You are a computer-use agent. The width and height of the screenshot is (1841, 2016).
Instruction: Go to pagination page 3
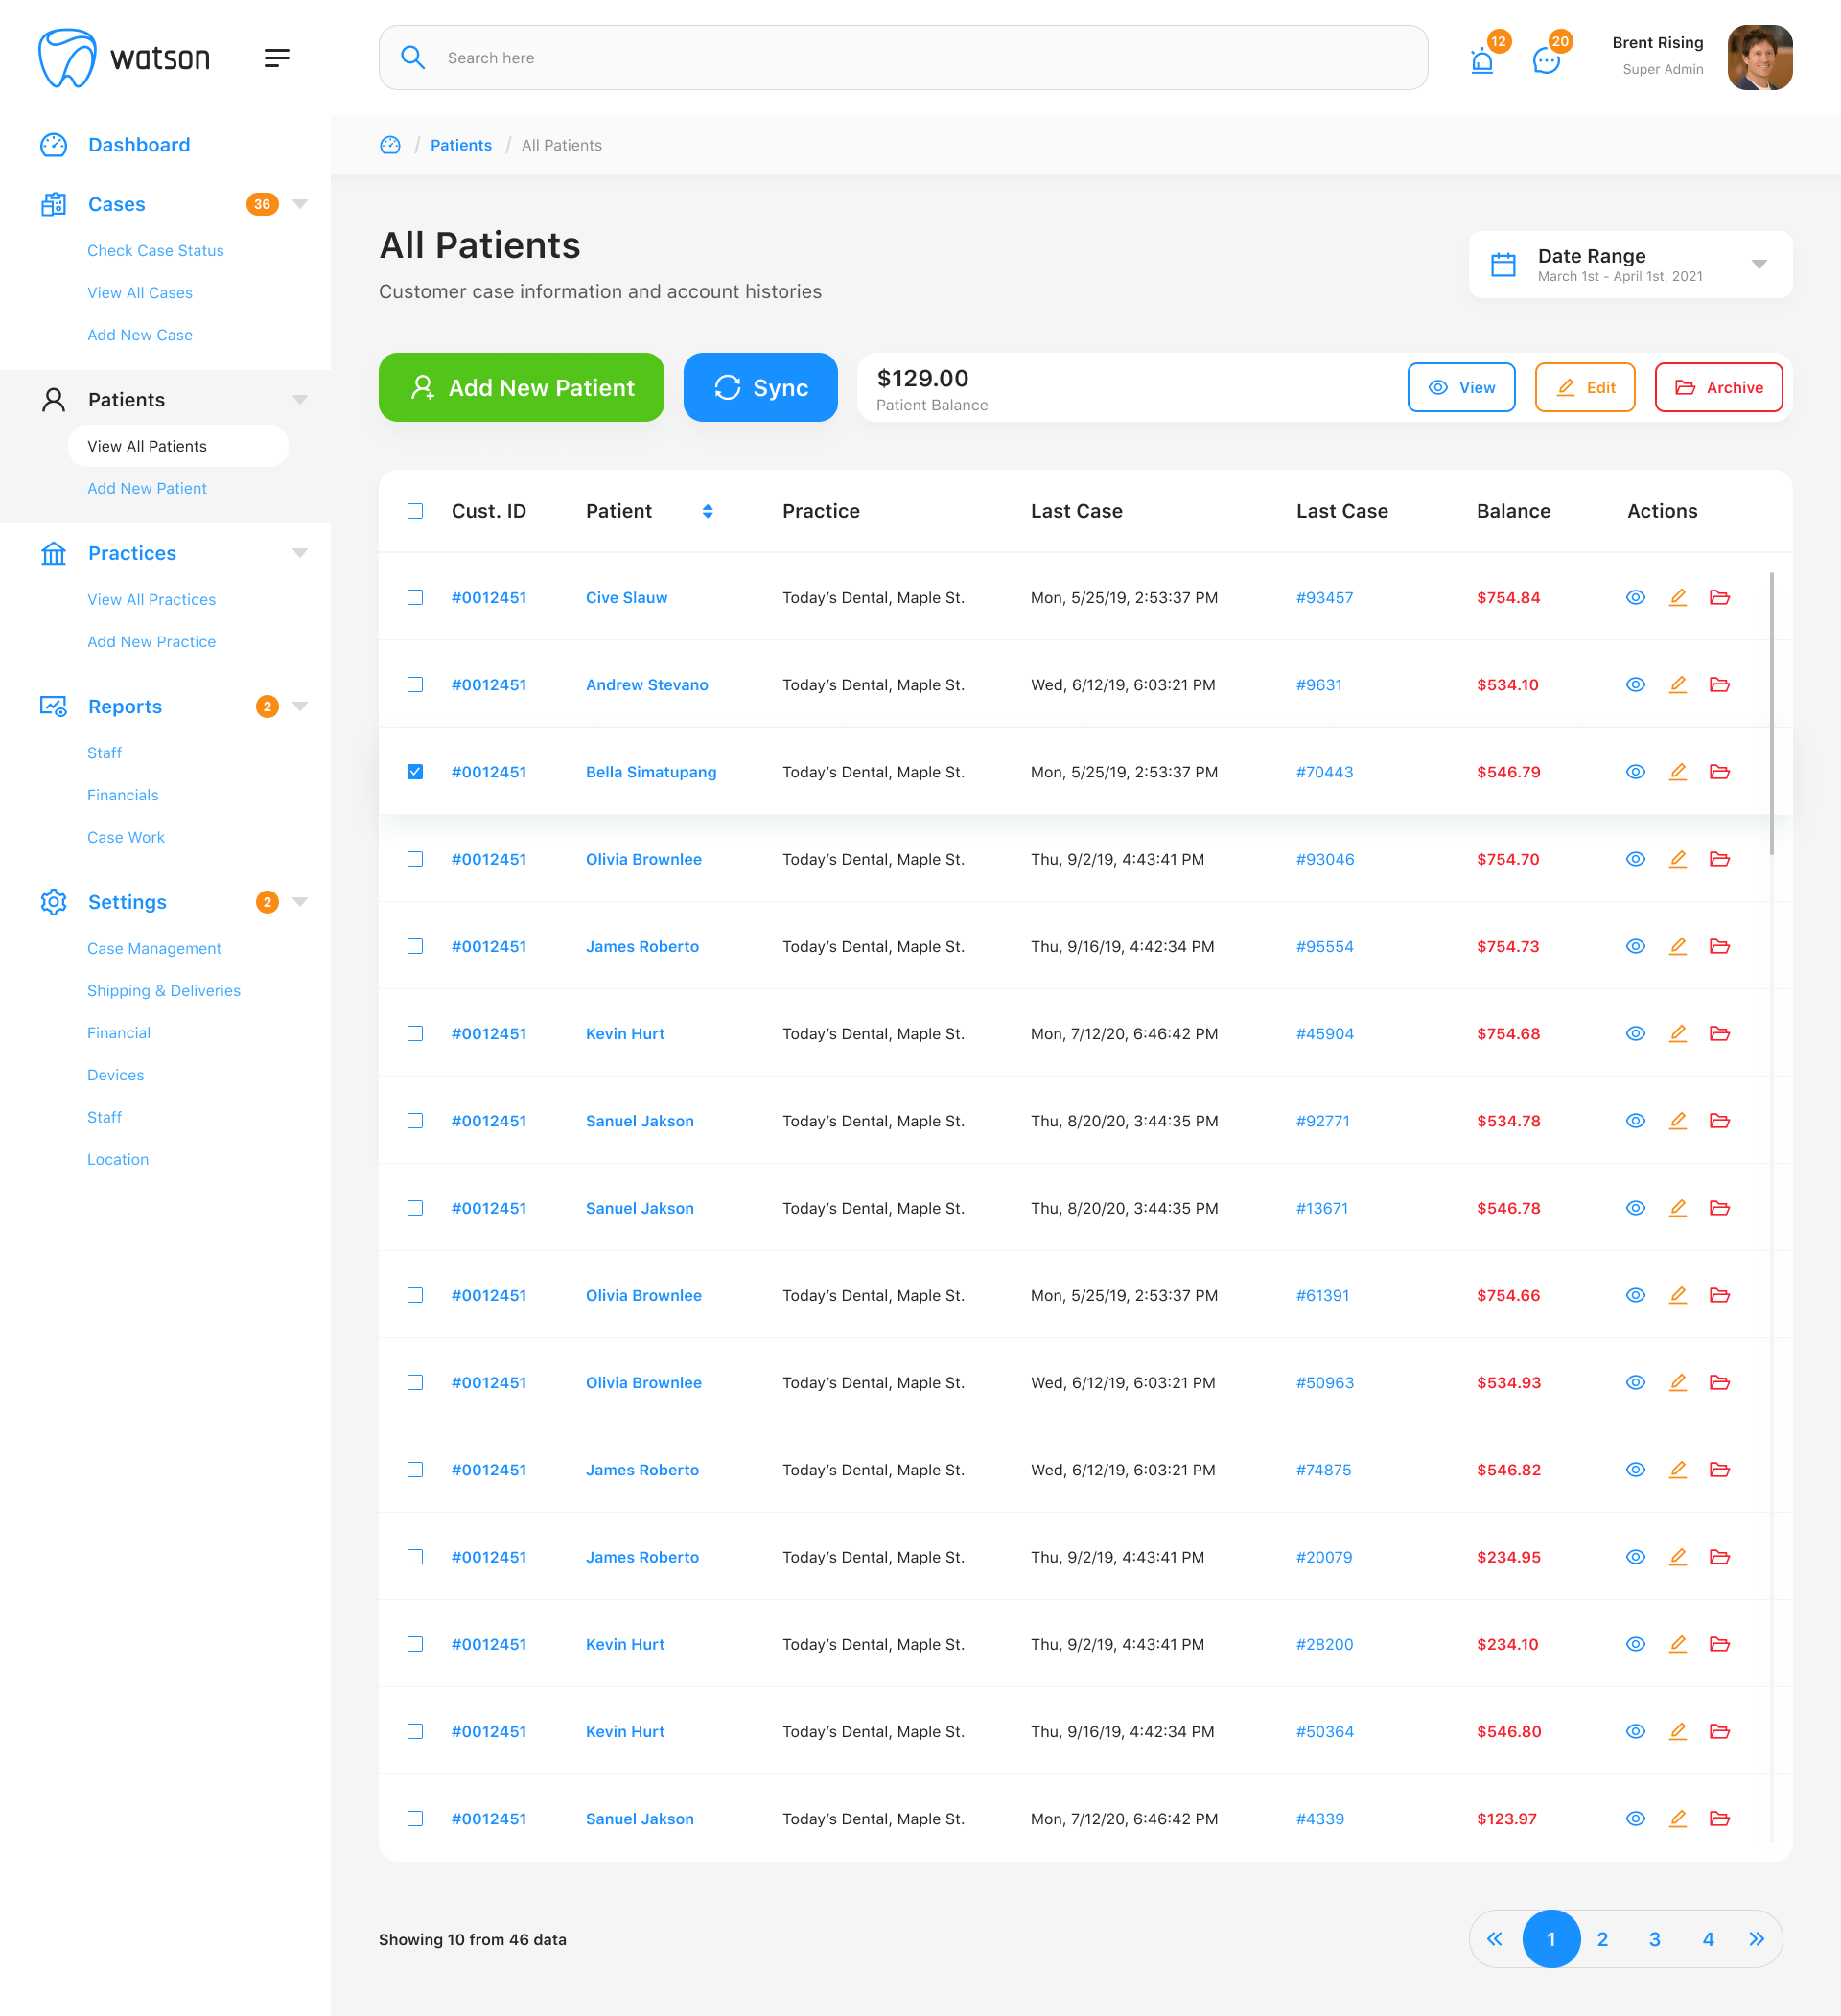tap(1654, 1939)
